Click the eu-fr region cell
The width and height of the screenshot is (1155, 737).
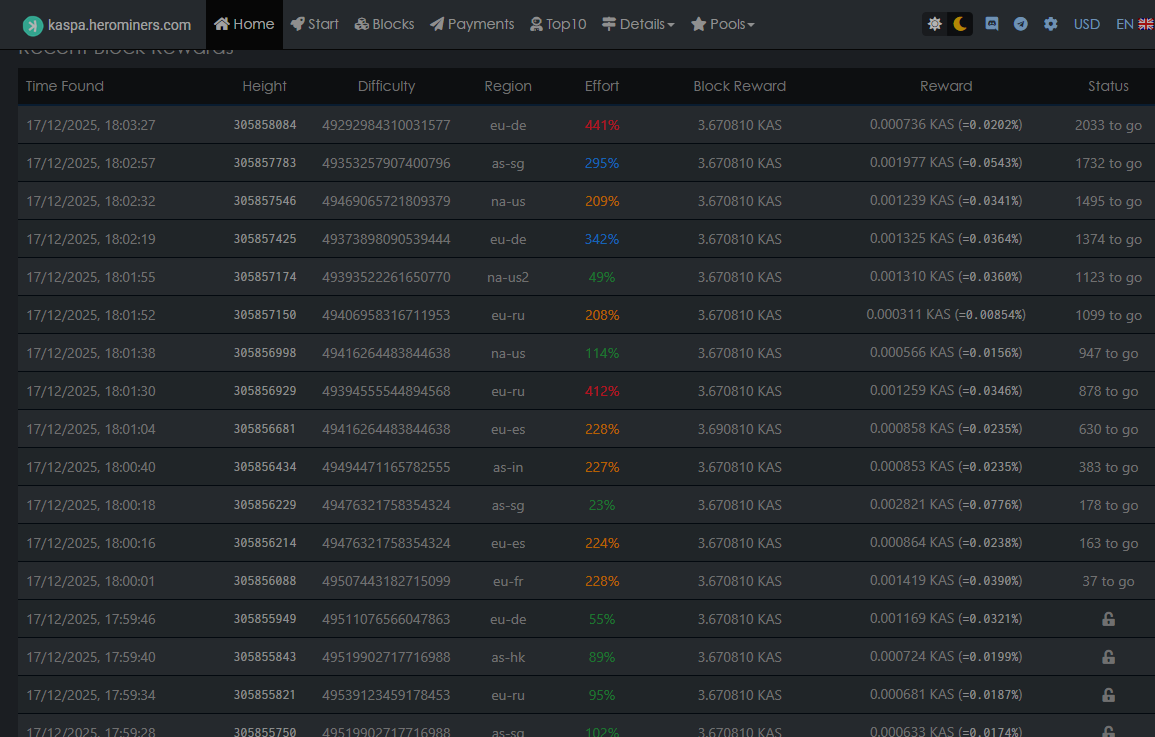(x=508, y=581)
